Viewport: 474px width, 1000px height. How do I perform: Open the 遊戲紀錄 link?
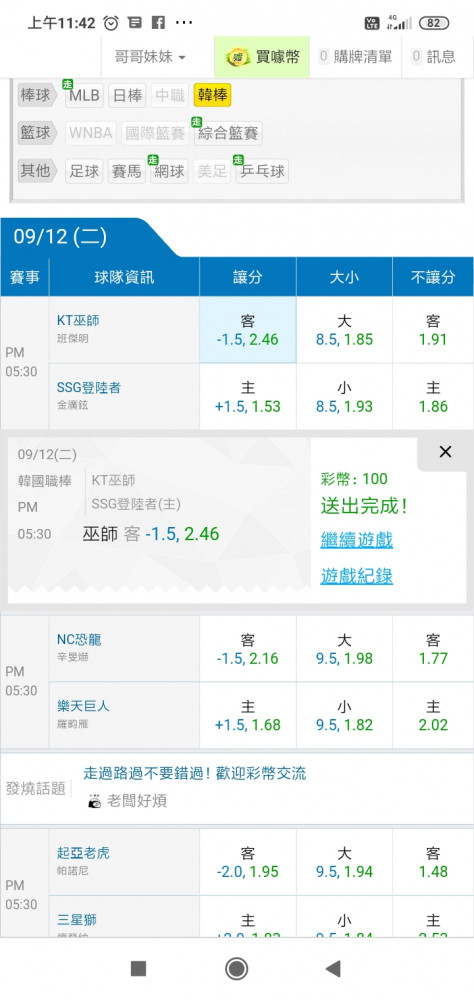[x=357, y=577]
